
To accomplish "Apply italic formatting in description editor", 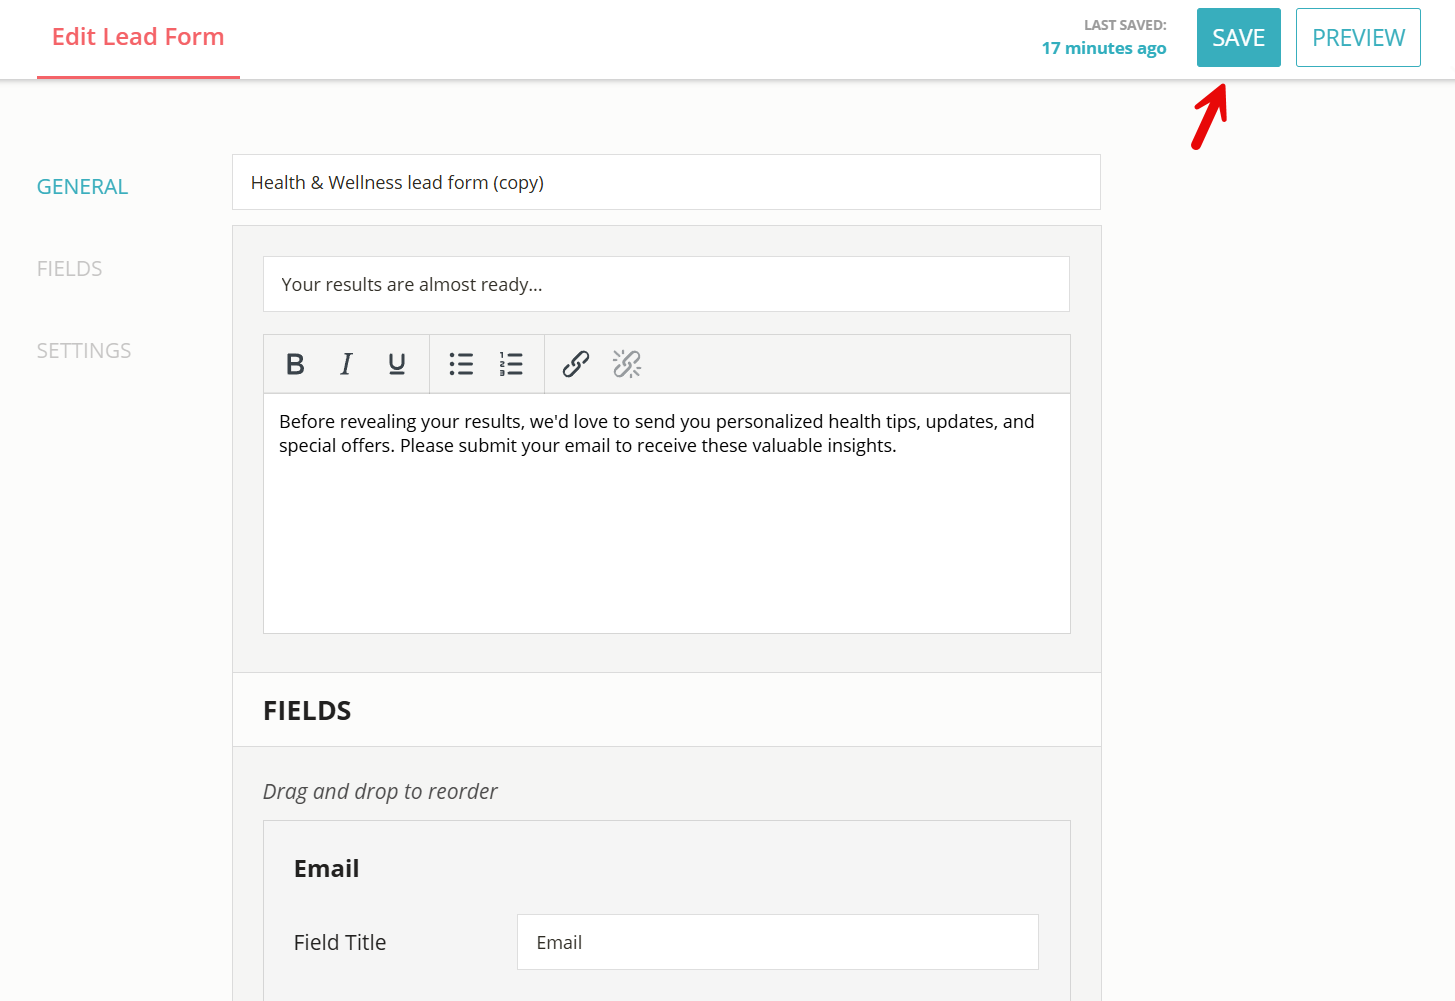I will (x=346, y=364).
